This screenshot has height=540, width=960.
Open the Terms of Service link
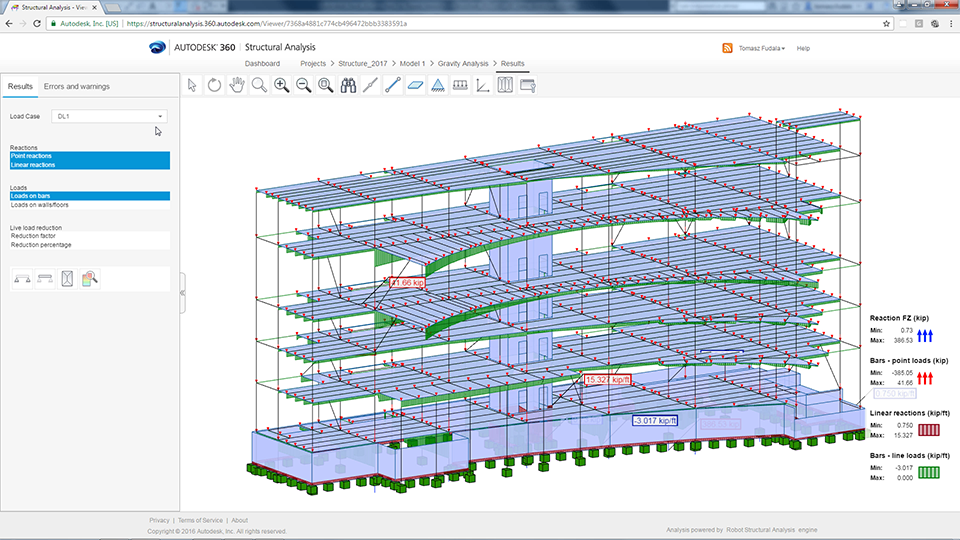[200, 520]
